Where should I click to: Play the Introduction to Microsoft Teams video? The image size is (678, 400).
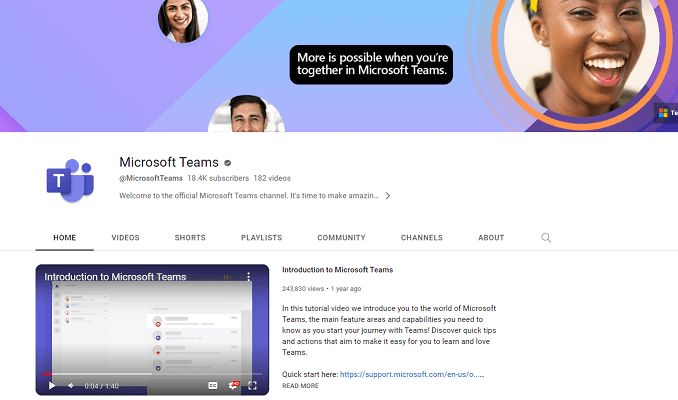point(52,385)
